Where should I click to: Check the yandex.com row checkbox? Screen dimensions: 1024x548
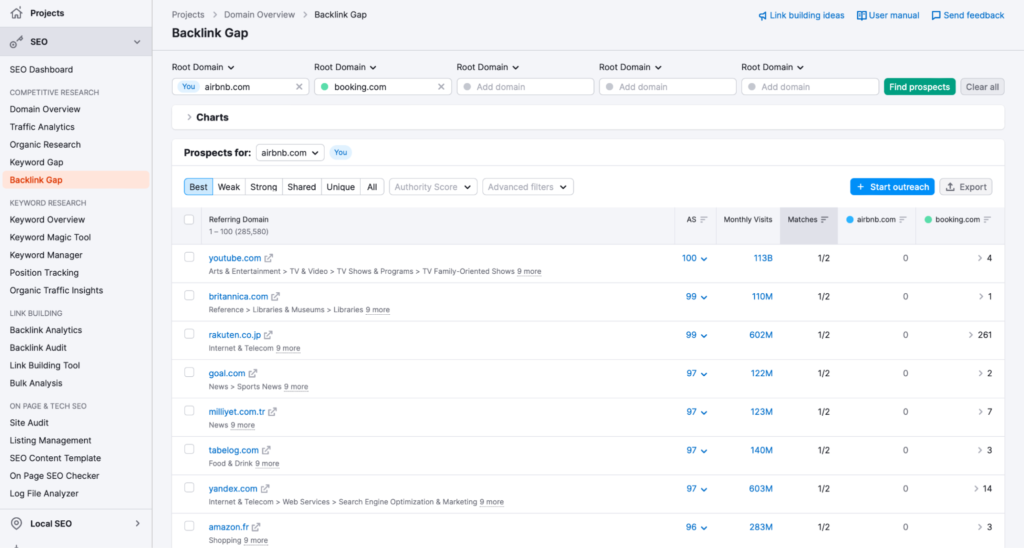coord(189,488)
